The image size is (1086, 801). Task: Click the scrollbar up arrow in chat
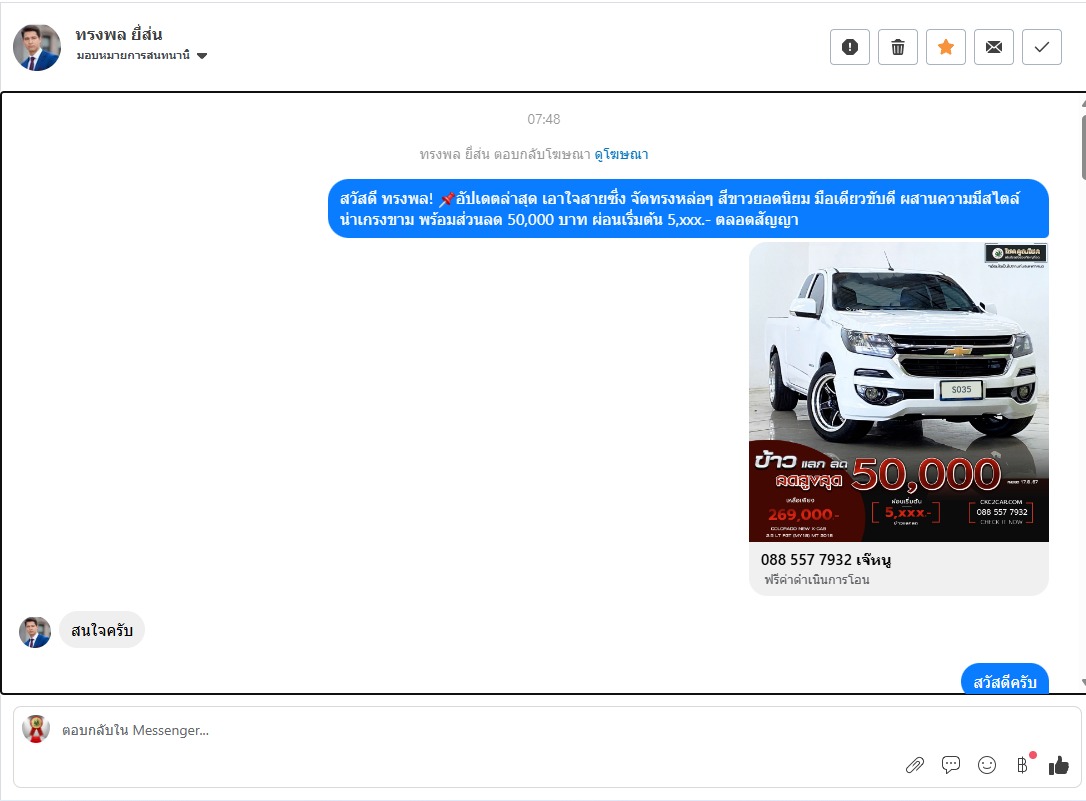[1081, 101]
